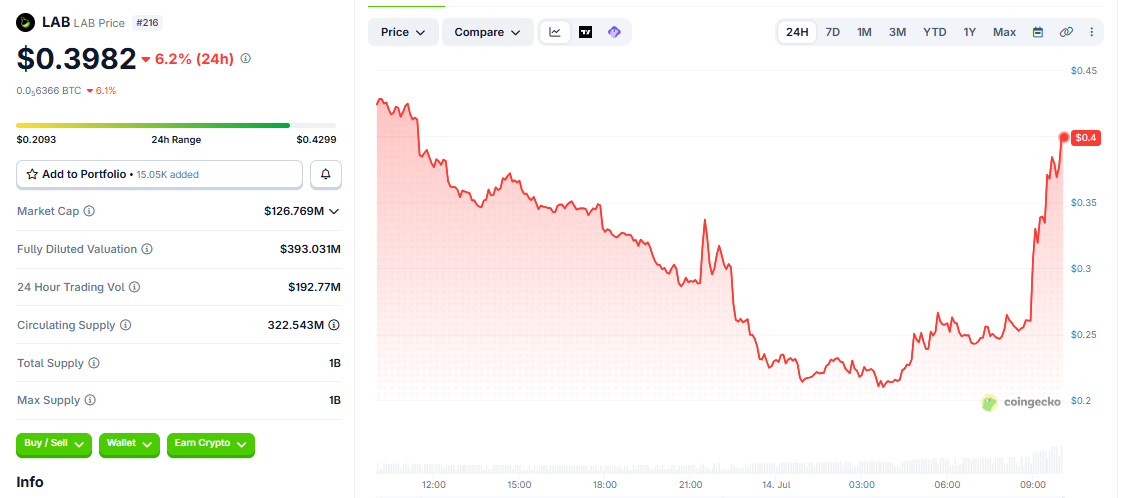Click the $0.4299 range high value
The width and height of the screenshot is (1121, 498).
coord(317,140)
